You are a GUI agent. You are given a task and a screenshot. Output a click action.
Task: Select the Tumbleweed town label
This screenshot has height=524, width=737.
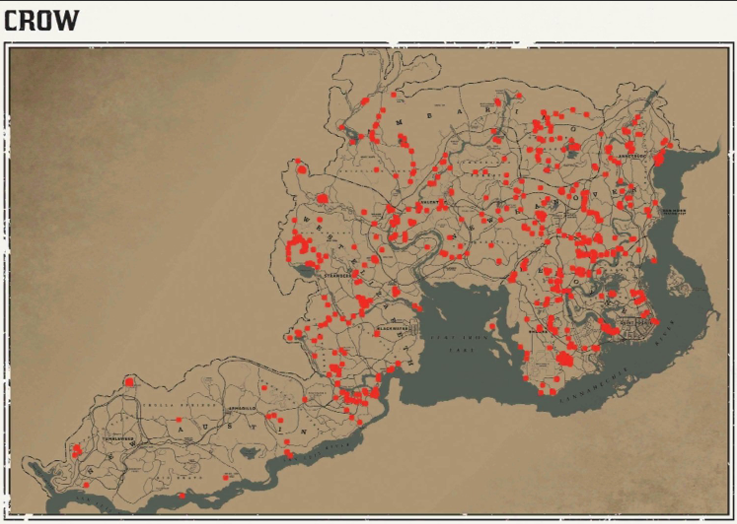(118, 438)
